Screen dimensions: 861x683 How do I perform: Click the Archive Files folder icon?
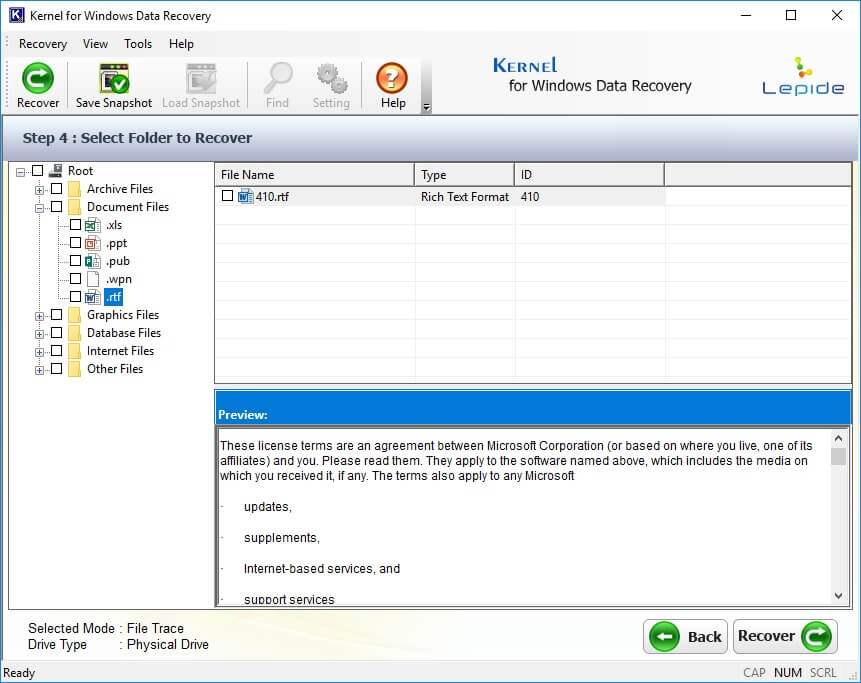(75, 189)
